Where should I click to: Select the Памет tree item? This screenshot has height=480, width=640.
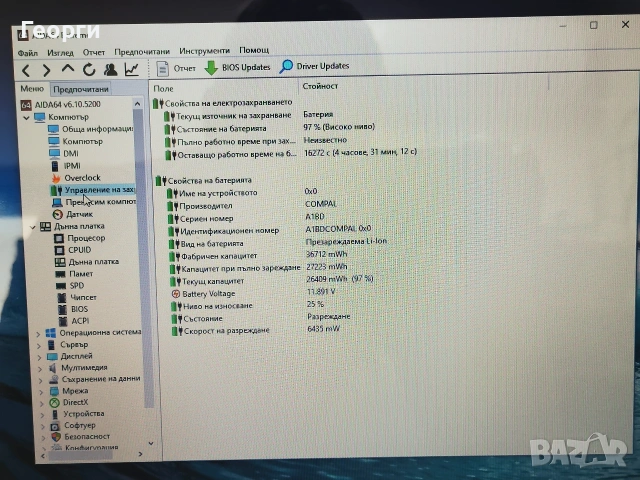[74, 273]
